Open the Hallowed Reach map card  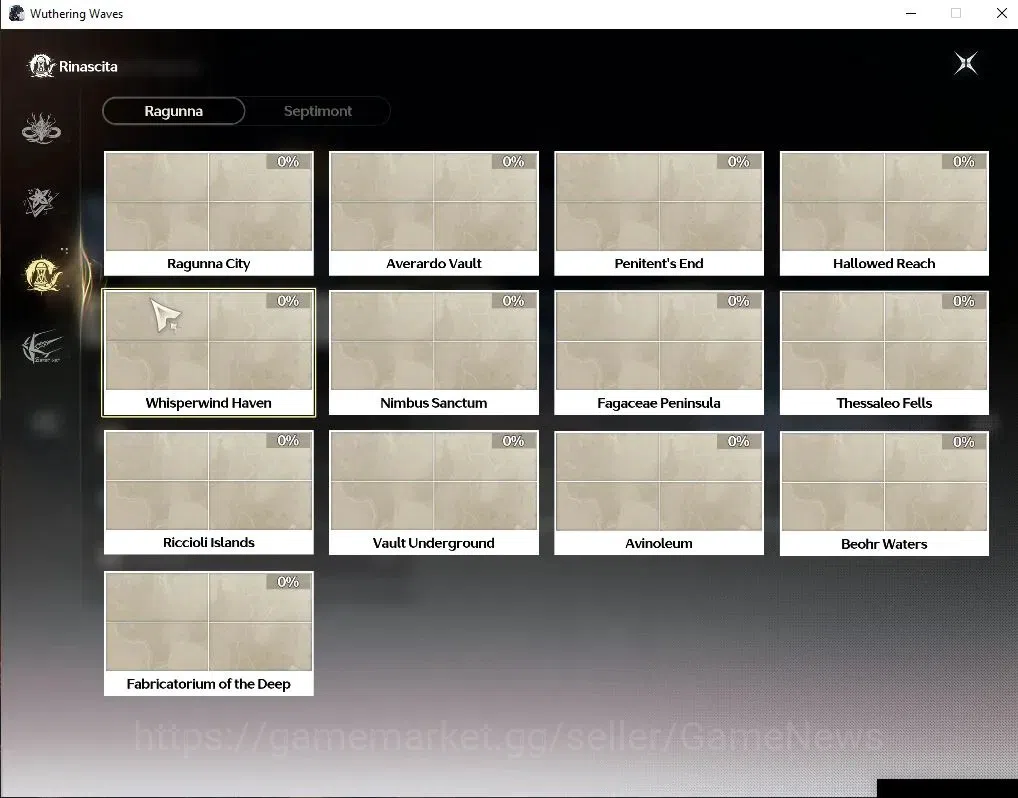point(884,214)
